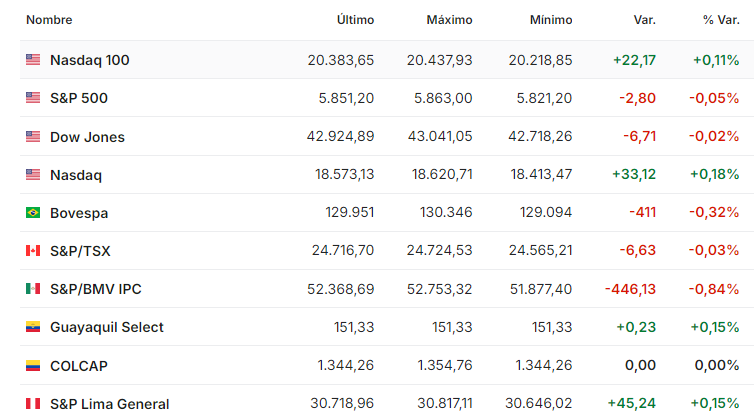
Task: Click the US flag in the Nasdaq row
Action: tap(33, 175)
